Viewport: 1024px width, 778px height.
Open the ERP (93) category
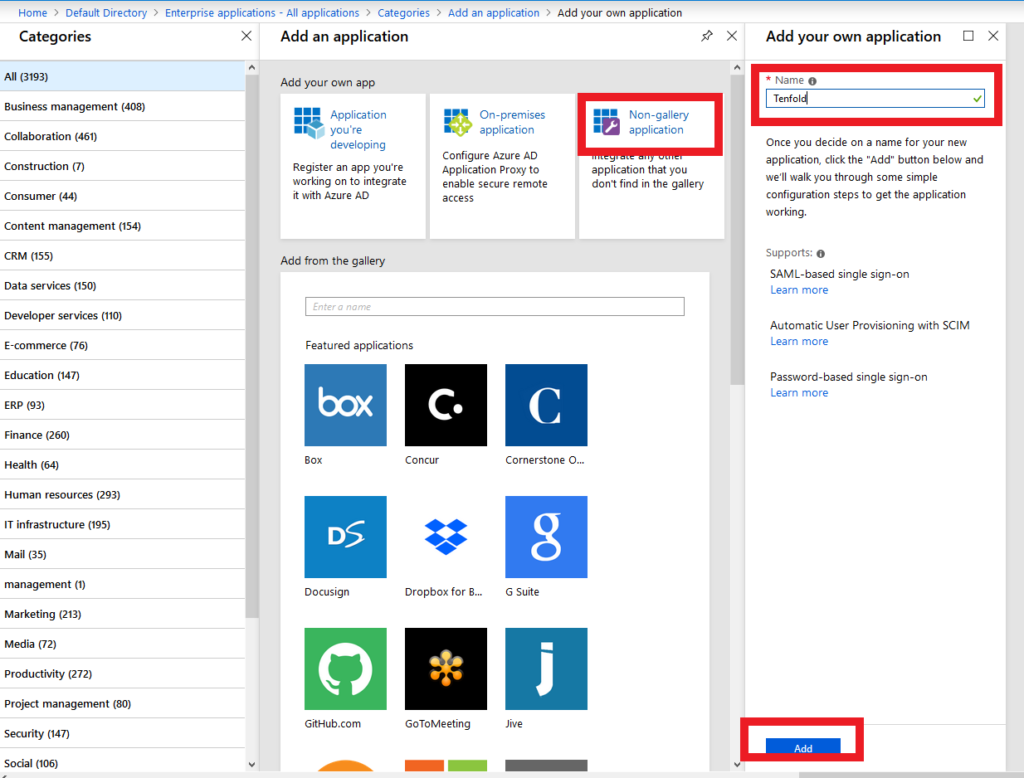pyautogui.click(x=122, y=405)
